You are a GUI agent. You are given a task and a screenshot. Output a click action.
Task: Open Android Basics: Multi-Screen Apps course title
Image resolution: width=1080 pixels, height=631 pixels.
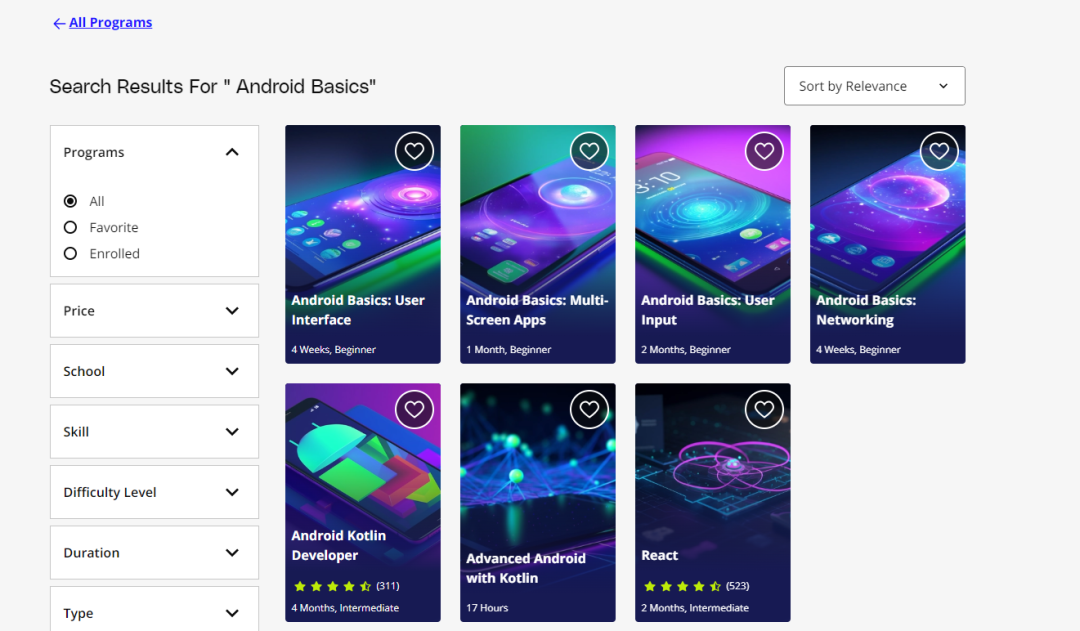[537, 310]
